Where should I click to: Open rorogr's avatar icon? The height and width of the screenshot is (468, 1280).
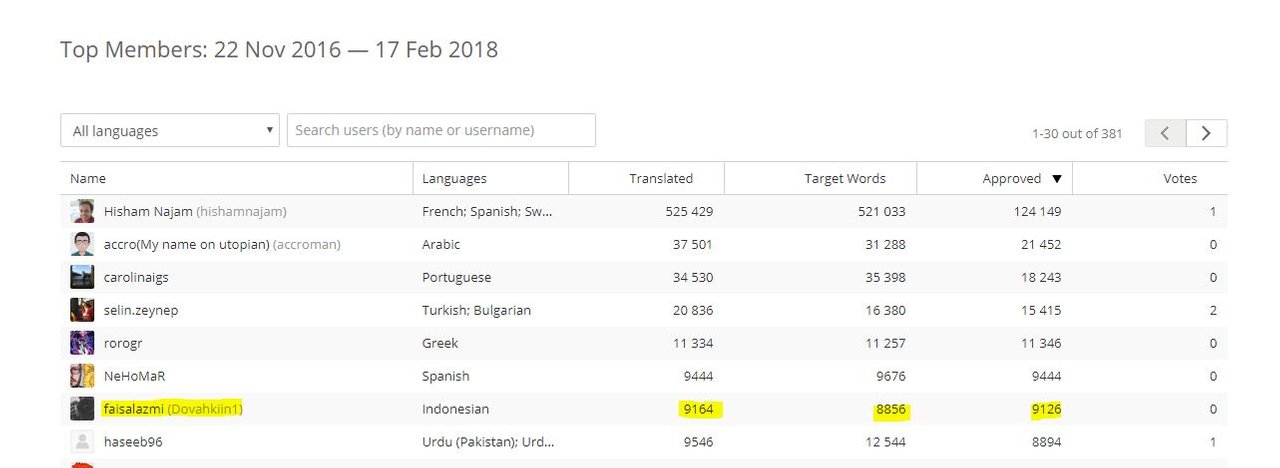(x=82, y=343)
